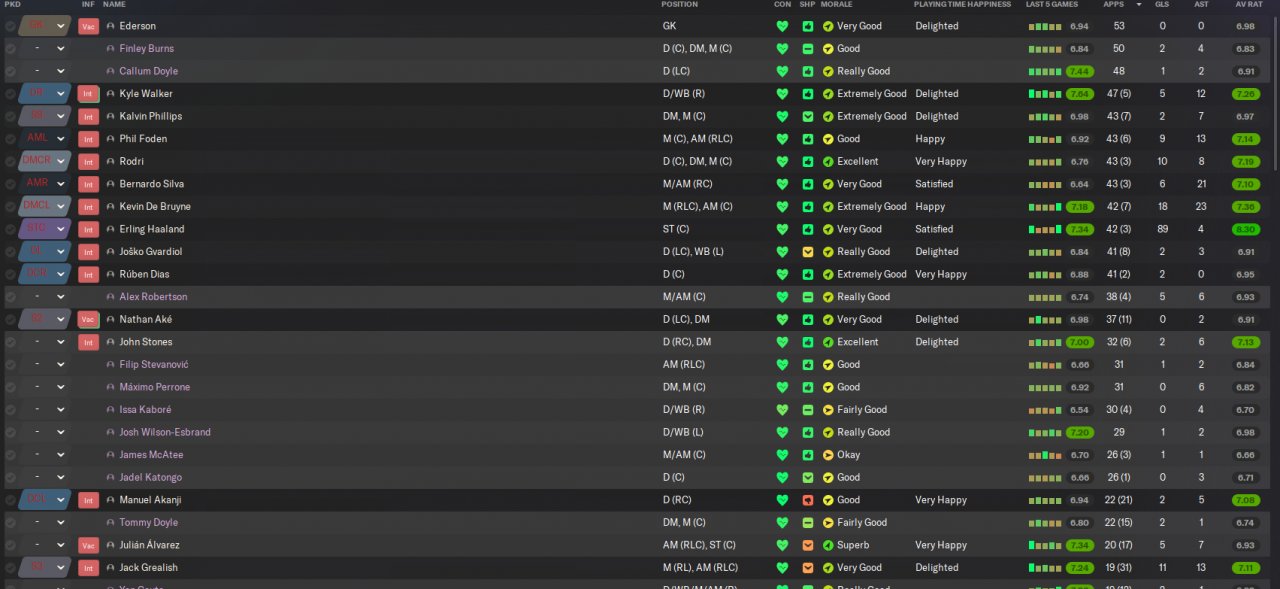Click Joško Gvardiol's yellow sharpness icon
1280x589 pixels.
(808, 252)
